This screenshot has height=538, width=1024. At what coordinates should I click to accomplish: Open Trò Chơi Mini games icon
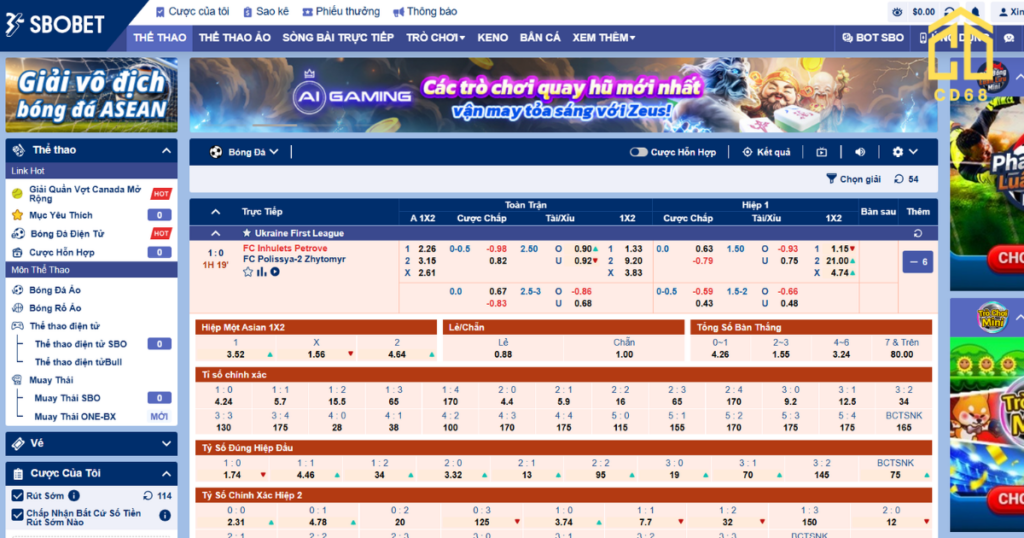[x=992, y=319]
